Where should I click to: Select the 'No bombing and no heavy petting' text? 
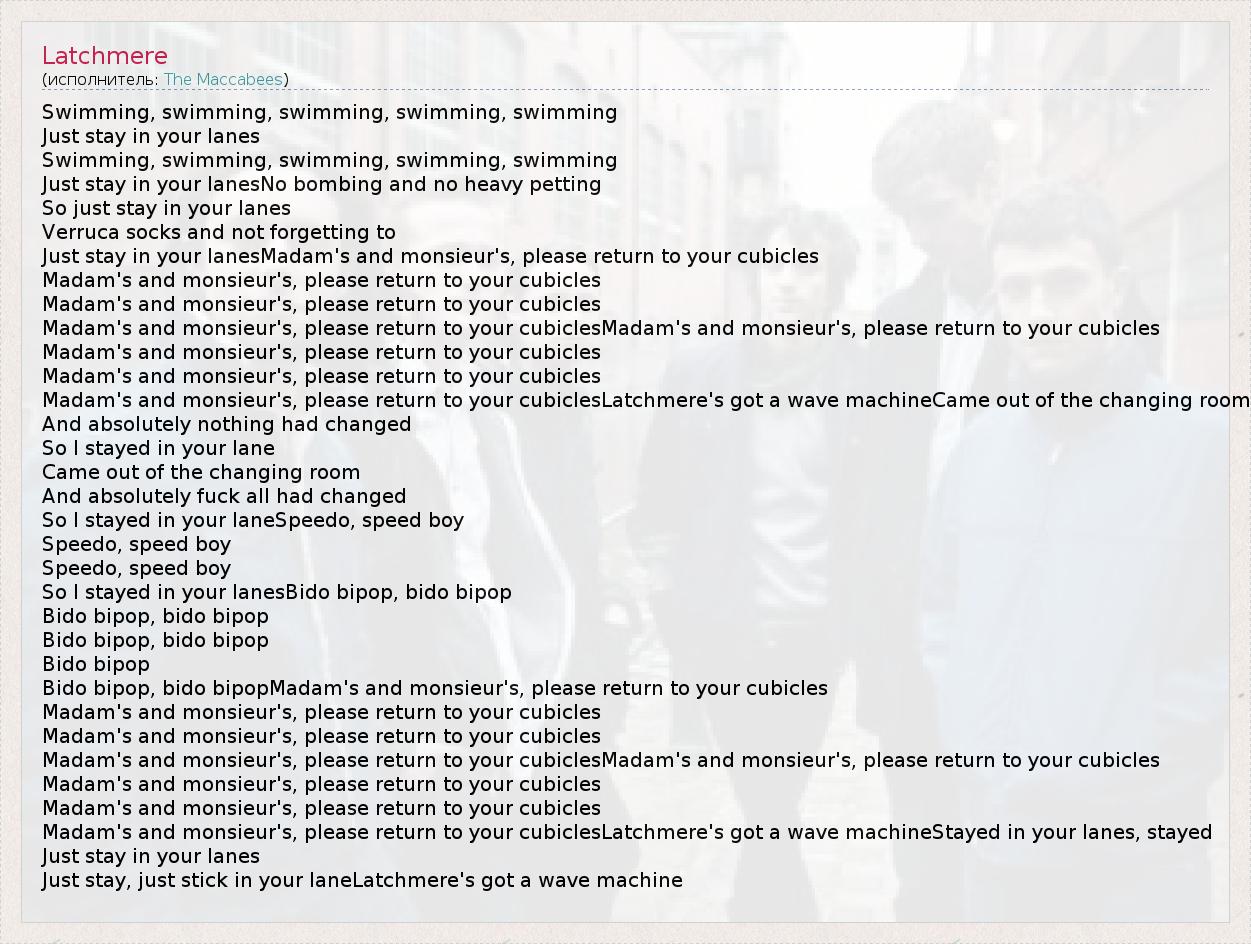432,184
